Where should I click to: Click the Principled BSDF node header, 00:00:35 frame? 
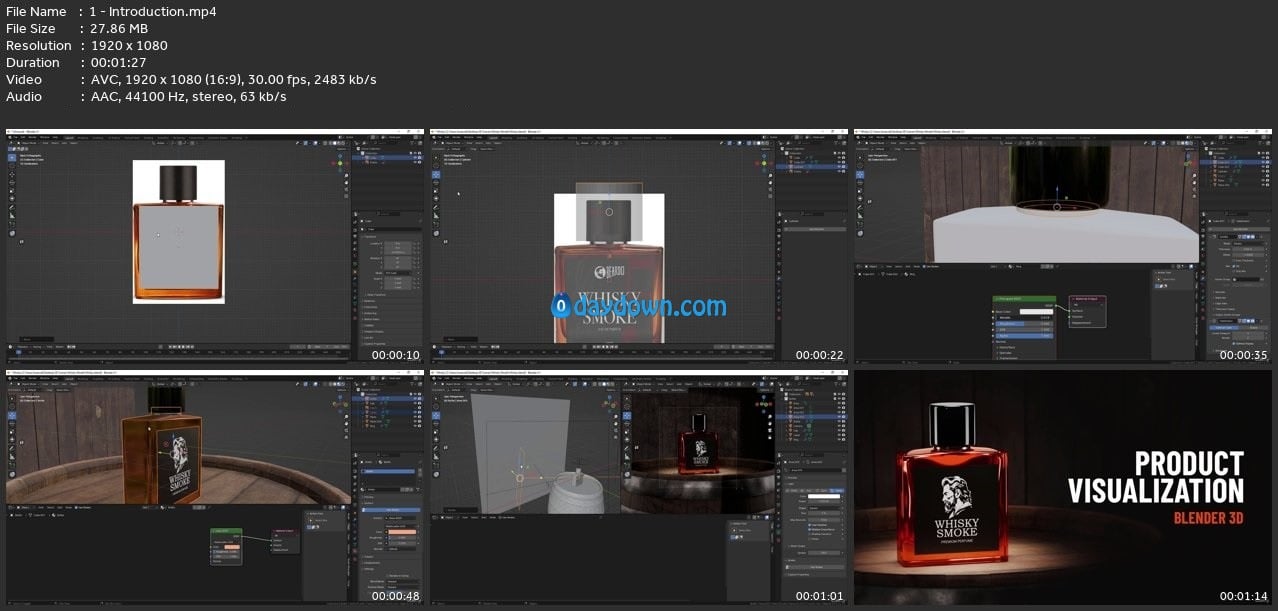point(1024,298)
